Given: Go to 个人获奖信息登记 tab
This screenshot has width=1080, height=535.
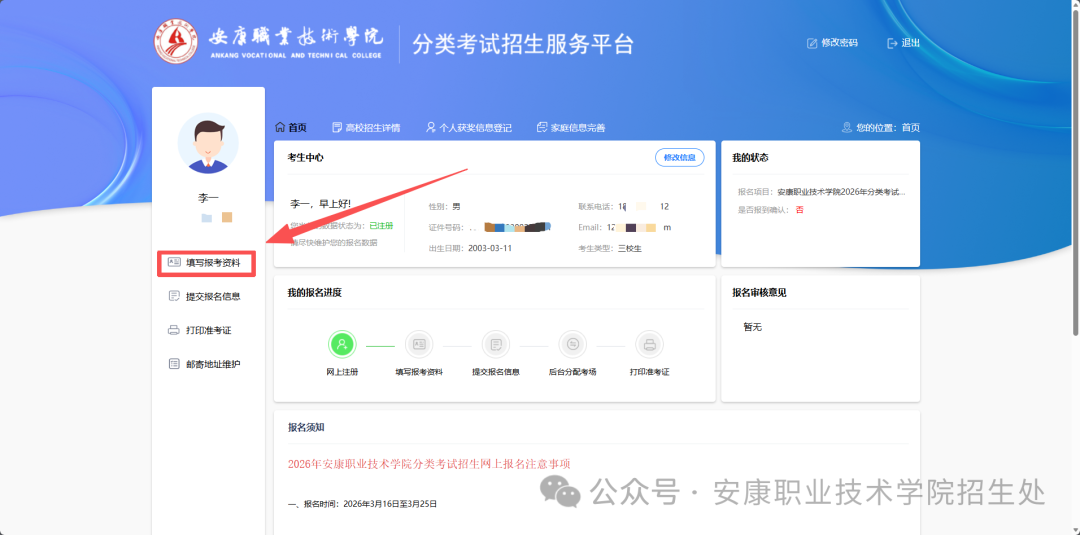Looking at the screenshot, I should click(469, 128).
